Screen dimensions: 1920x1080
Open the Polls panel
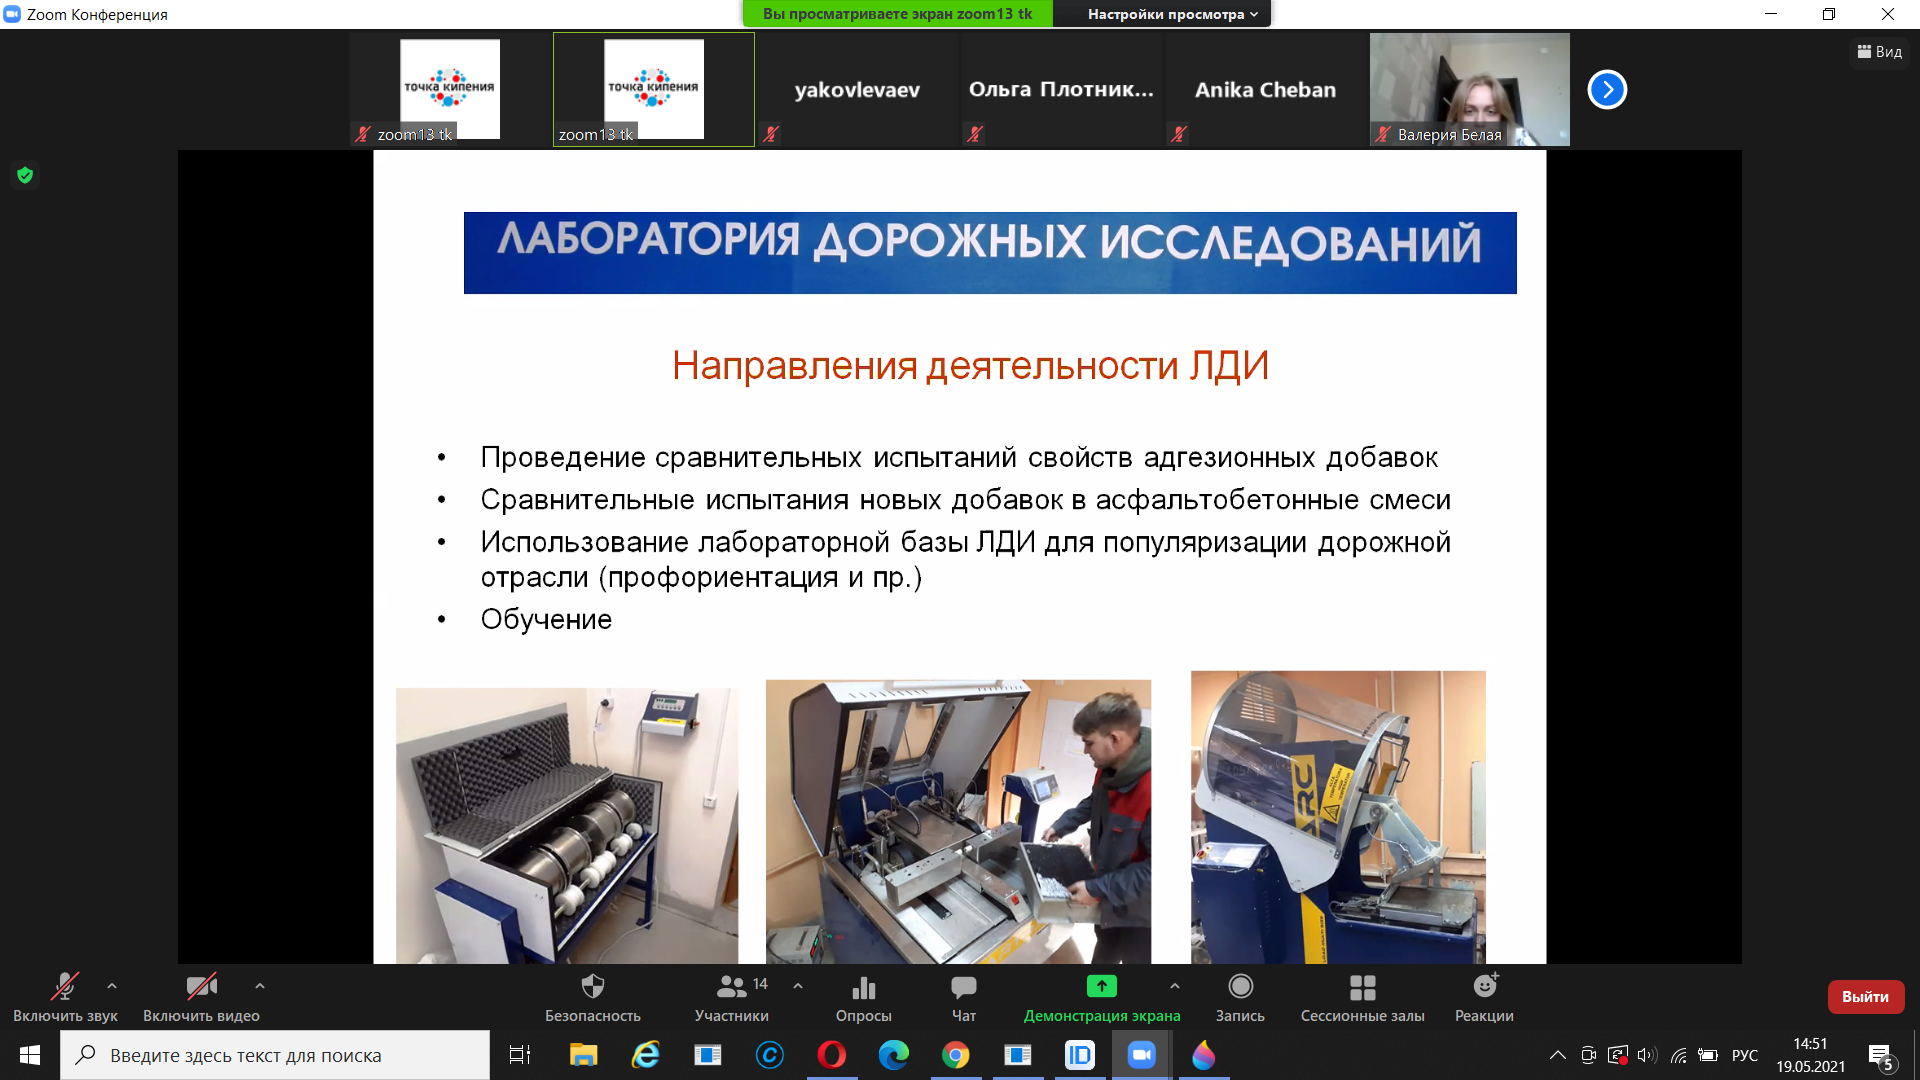863,997
